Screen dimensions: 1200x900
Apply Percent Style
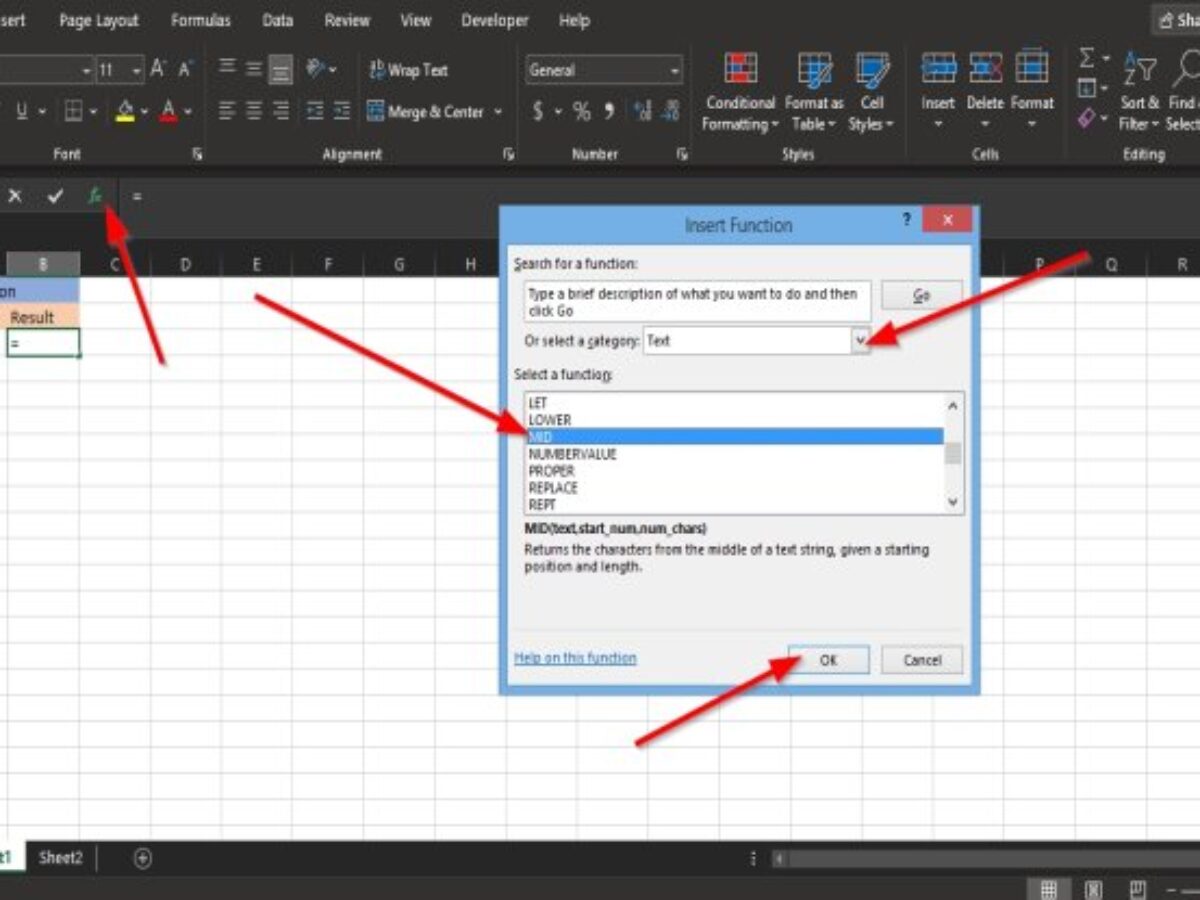coord(582,112)
